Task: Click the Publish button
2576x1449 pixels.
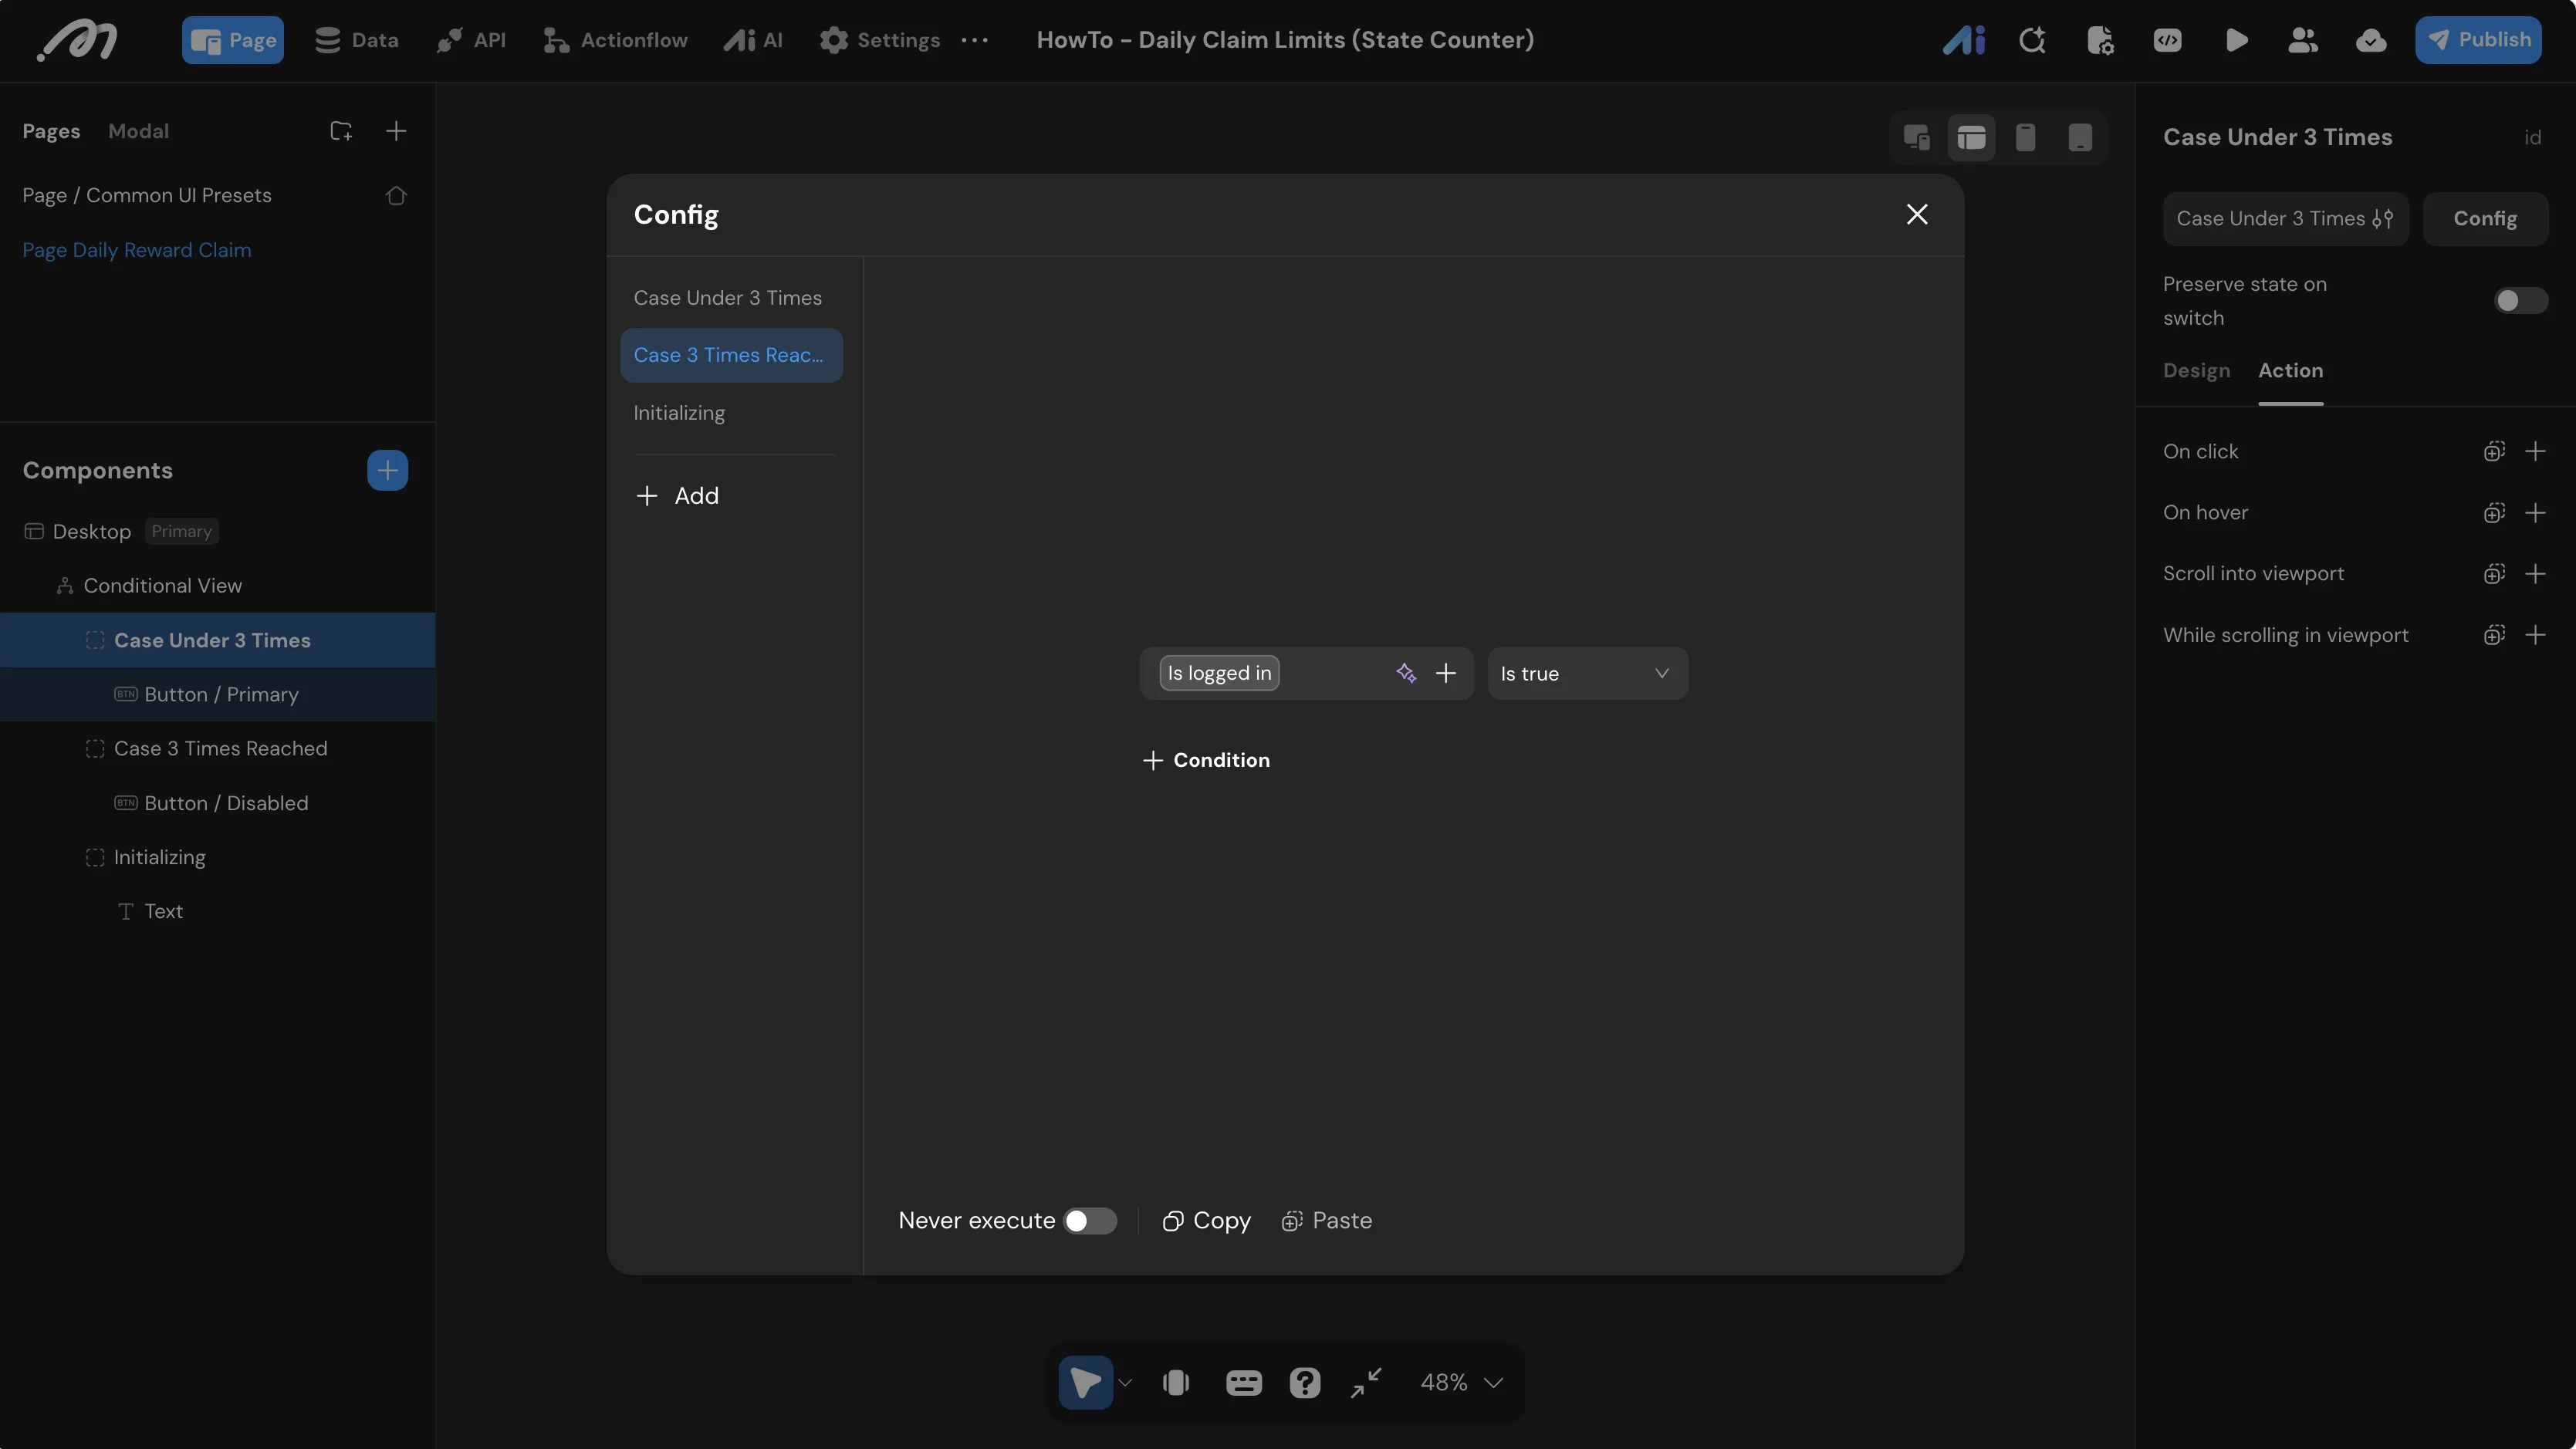Action: [x=2478, y=40]
